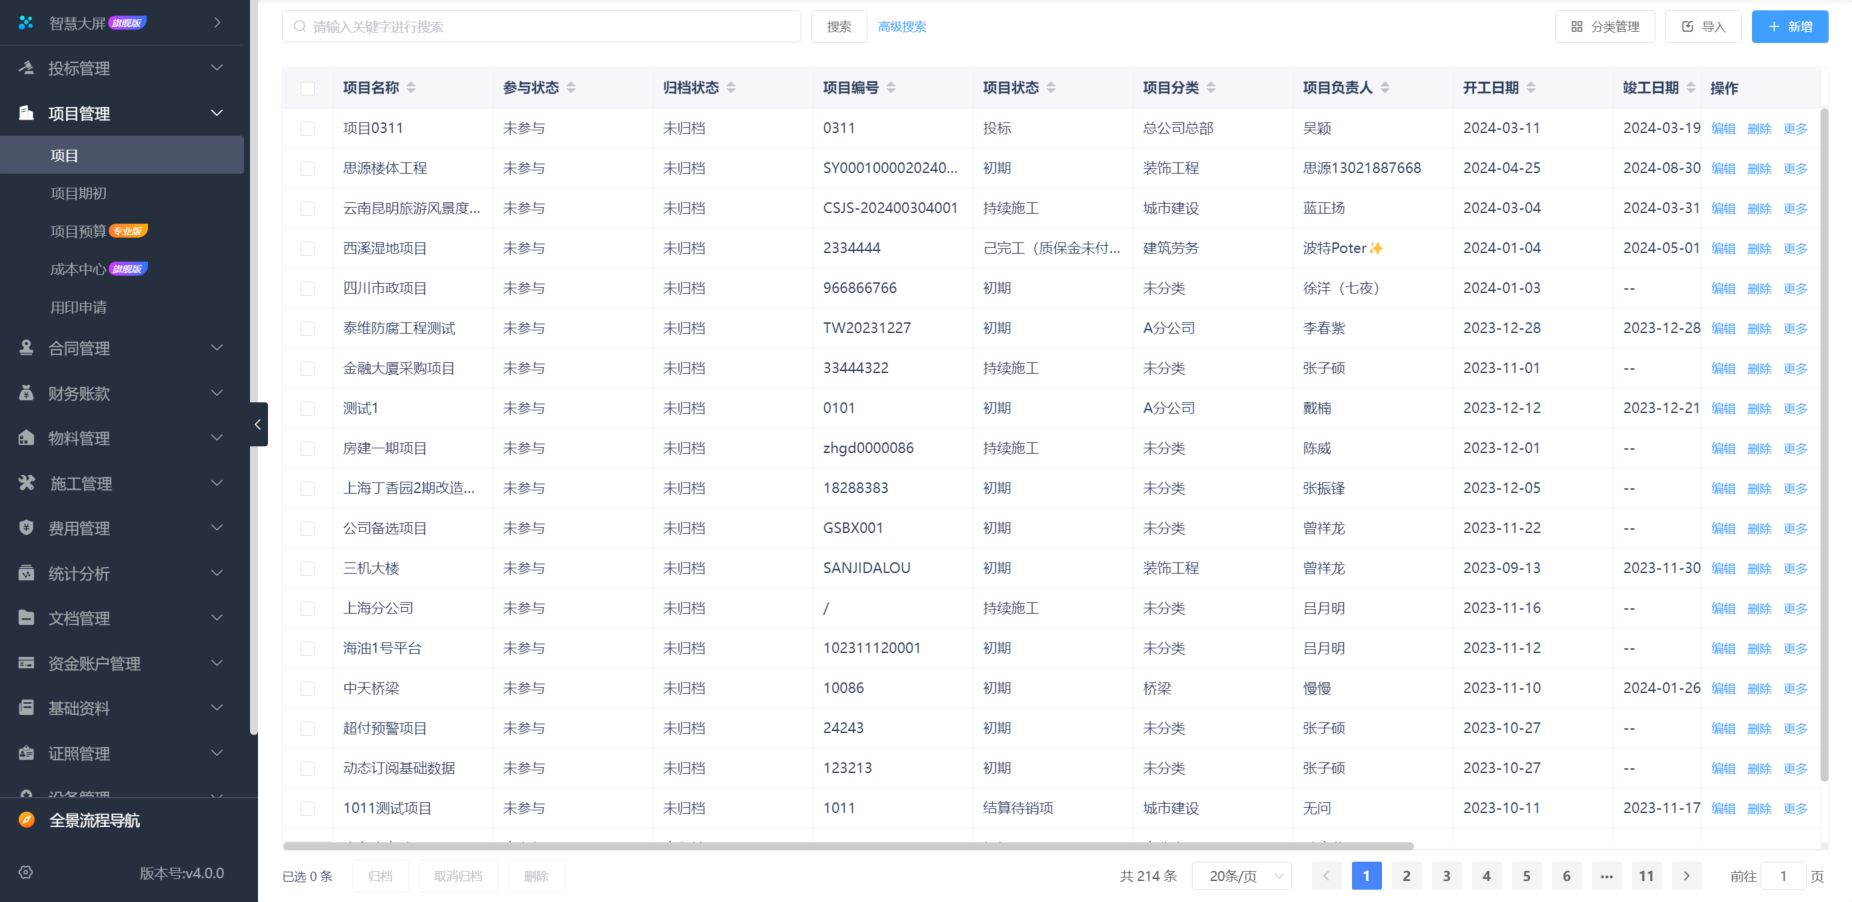
Task: Click the 统计分析 sidebar icon
Action: 24,573
